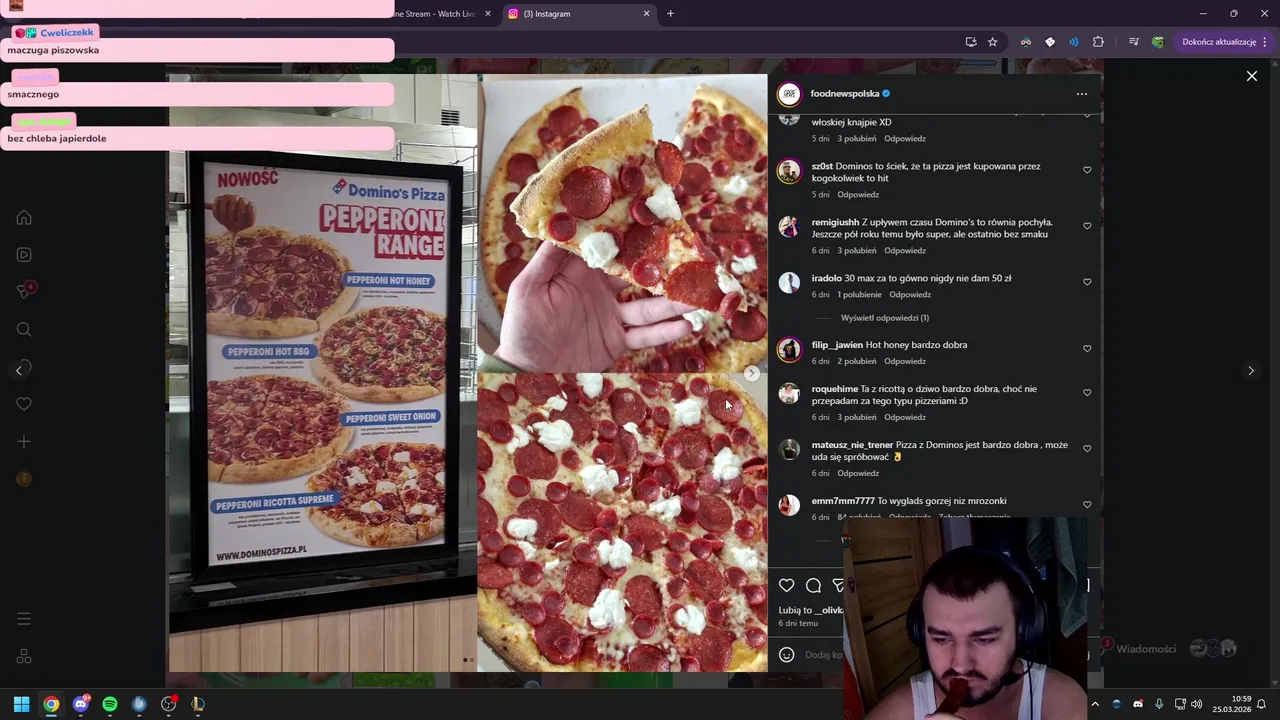Viewport: 1280px width, 720px height.
Task: Click the install app icon in address bar
Action: [x=970, y=42]
